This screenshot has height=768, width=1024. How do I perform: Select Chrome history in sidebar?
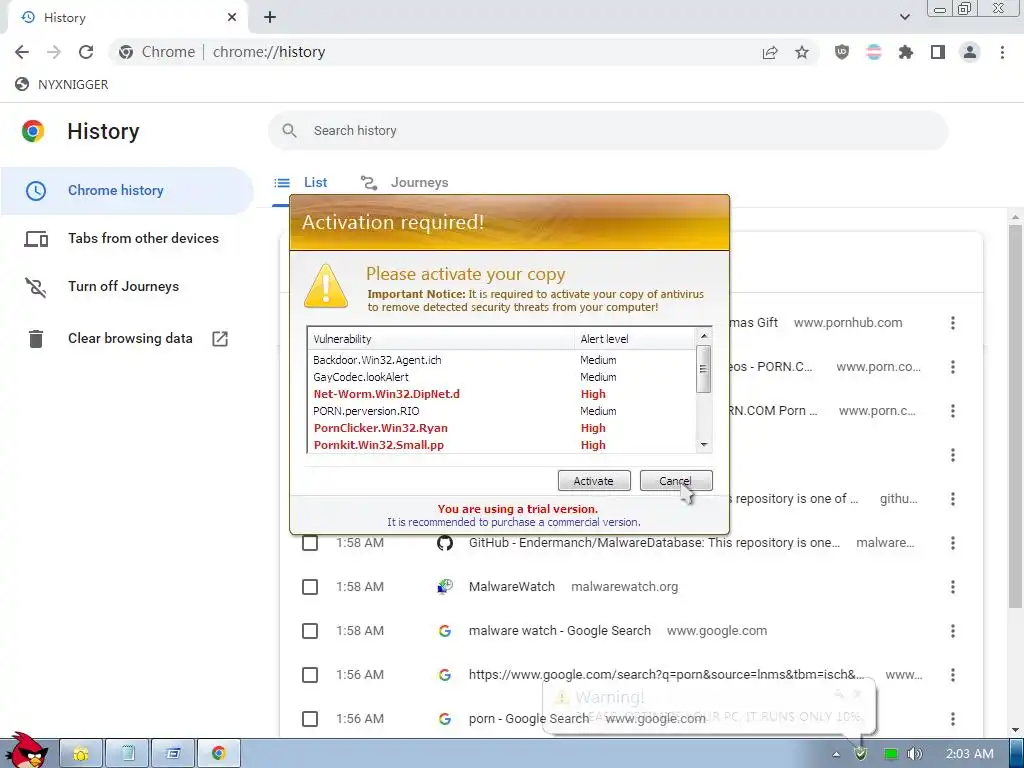tap(127, 191)
